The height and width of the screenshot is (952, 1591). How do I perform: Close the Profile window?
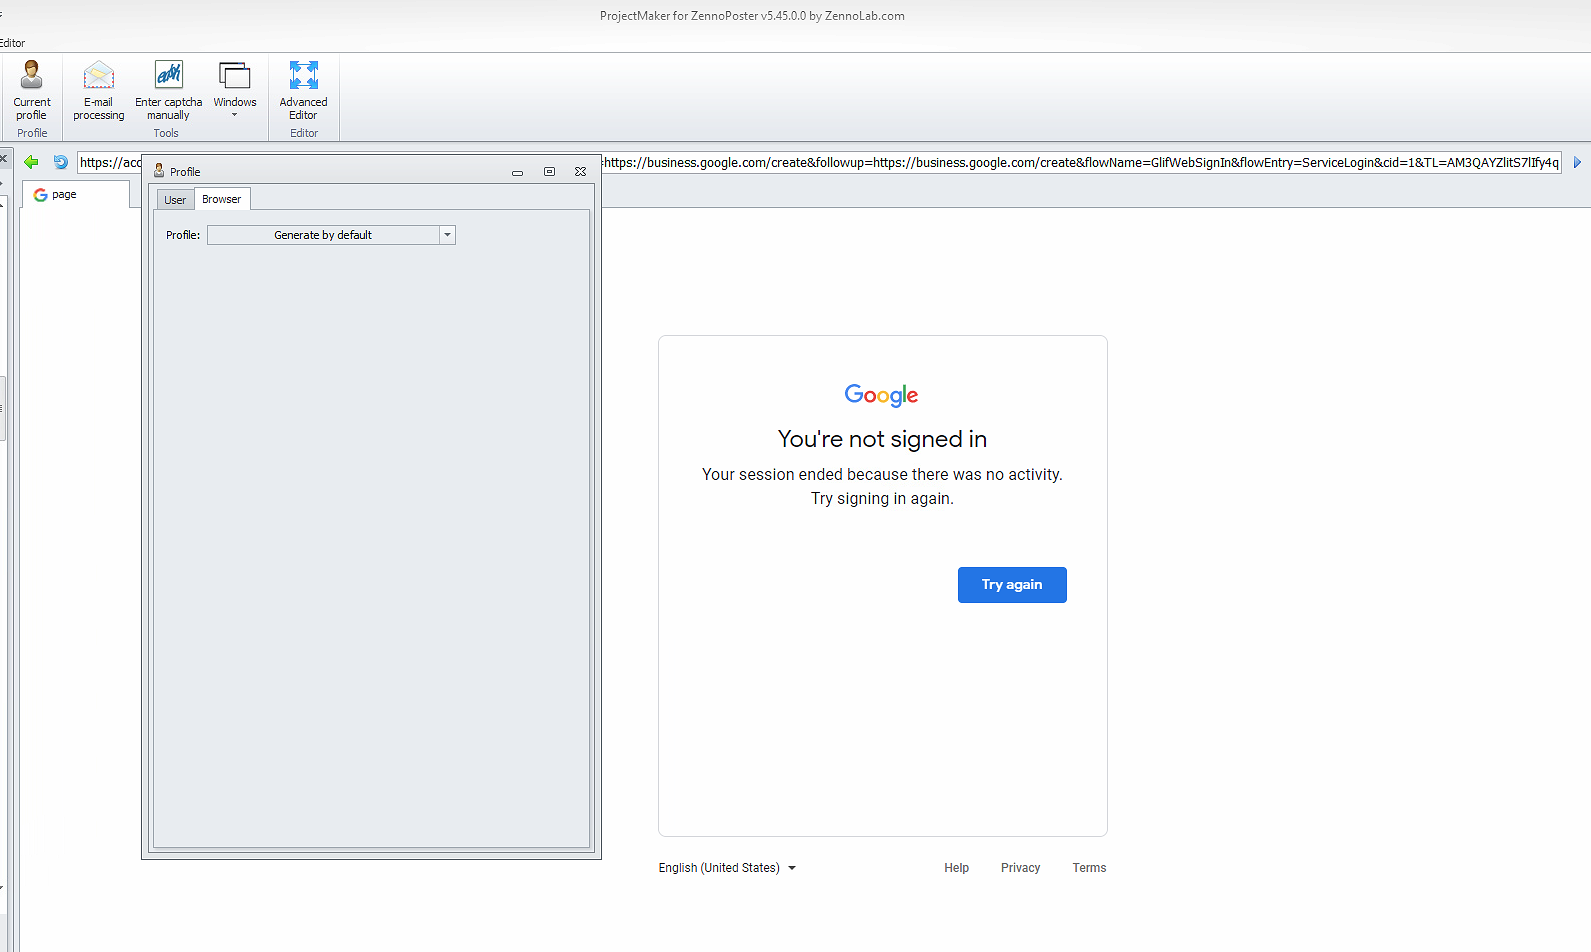[x=580, y=172]
